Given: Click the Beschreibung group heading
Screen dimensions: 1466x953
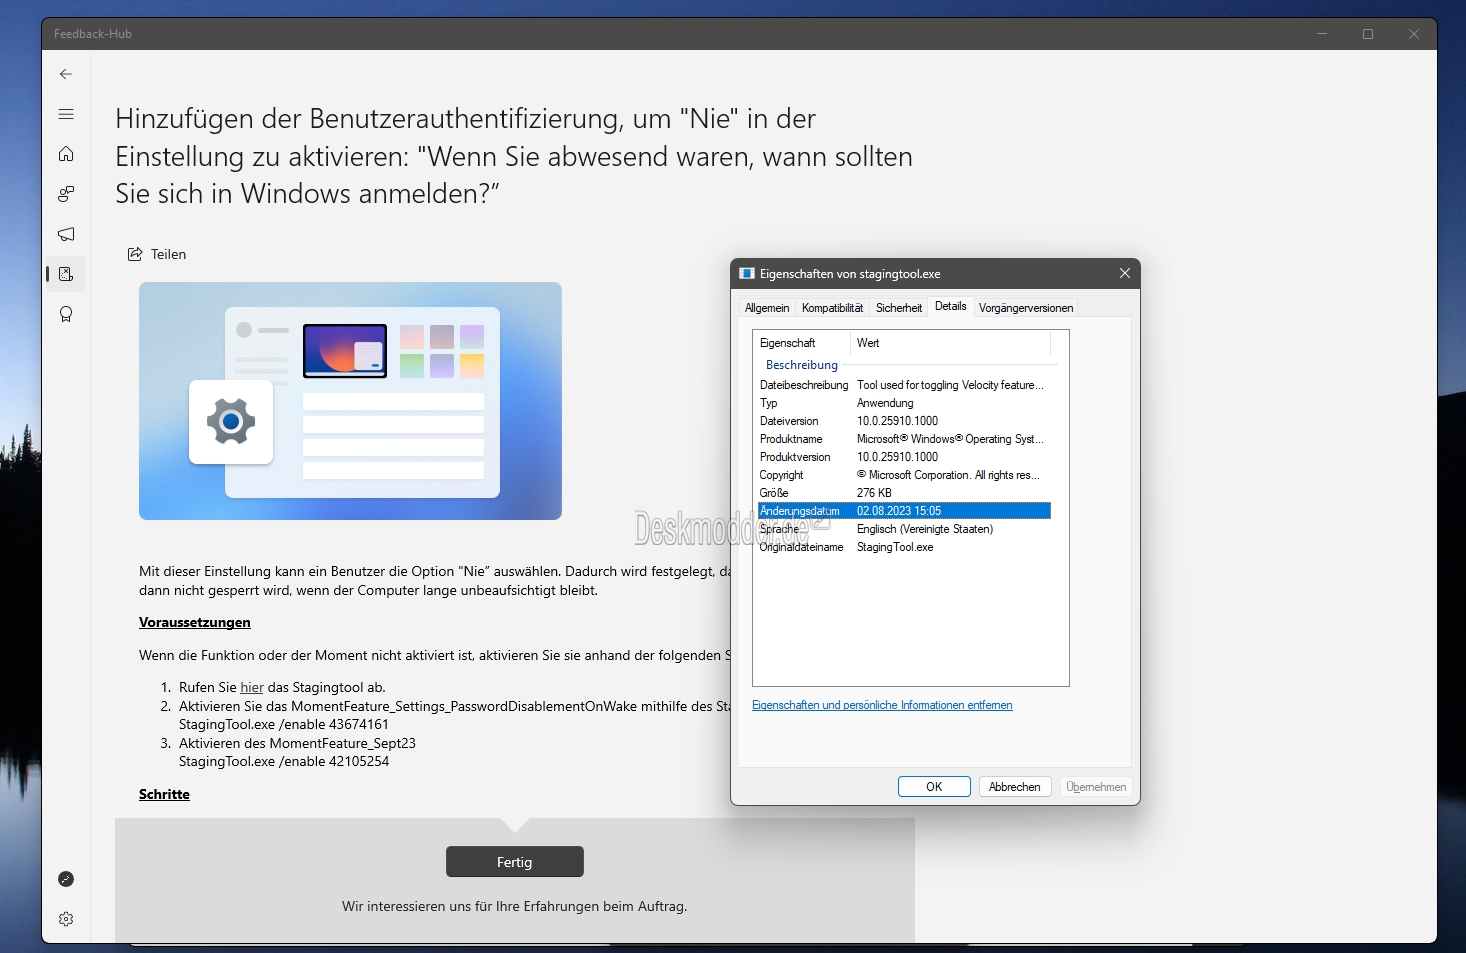Looking at the screenshot, I should coord(802,365).
